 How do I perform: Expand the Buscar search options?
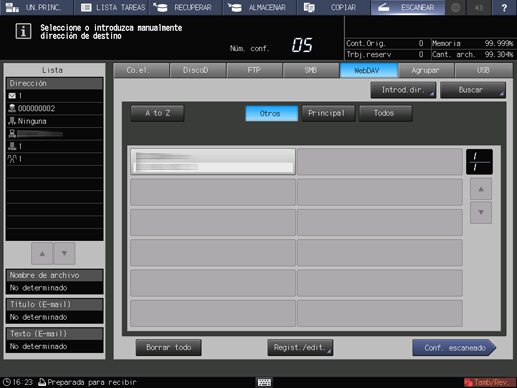click(x=473, y=90)
